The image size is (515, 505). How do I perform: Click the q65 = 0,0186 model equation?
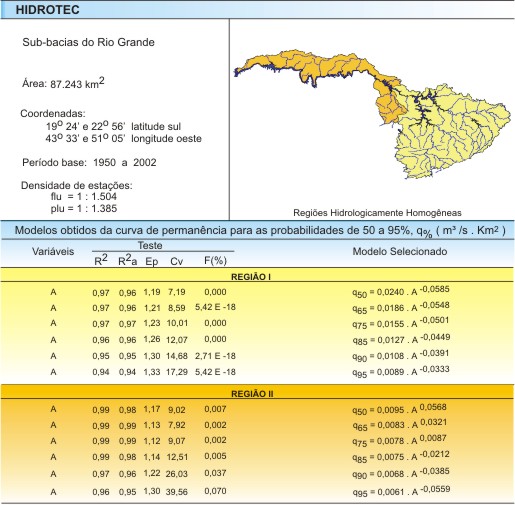tap(401, 307)
